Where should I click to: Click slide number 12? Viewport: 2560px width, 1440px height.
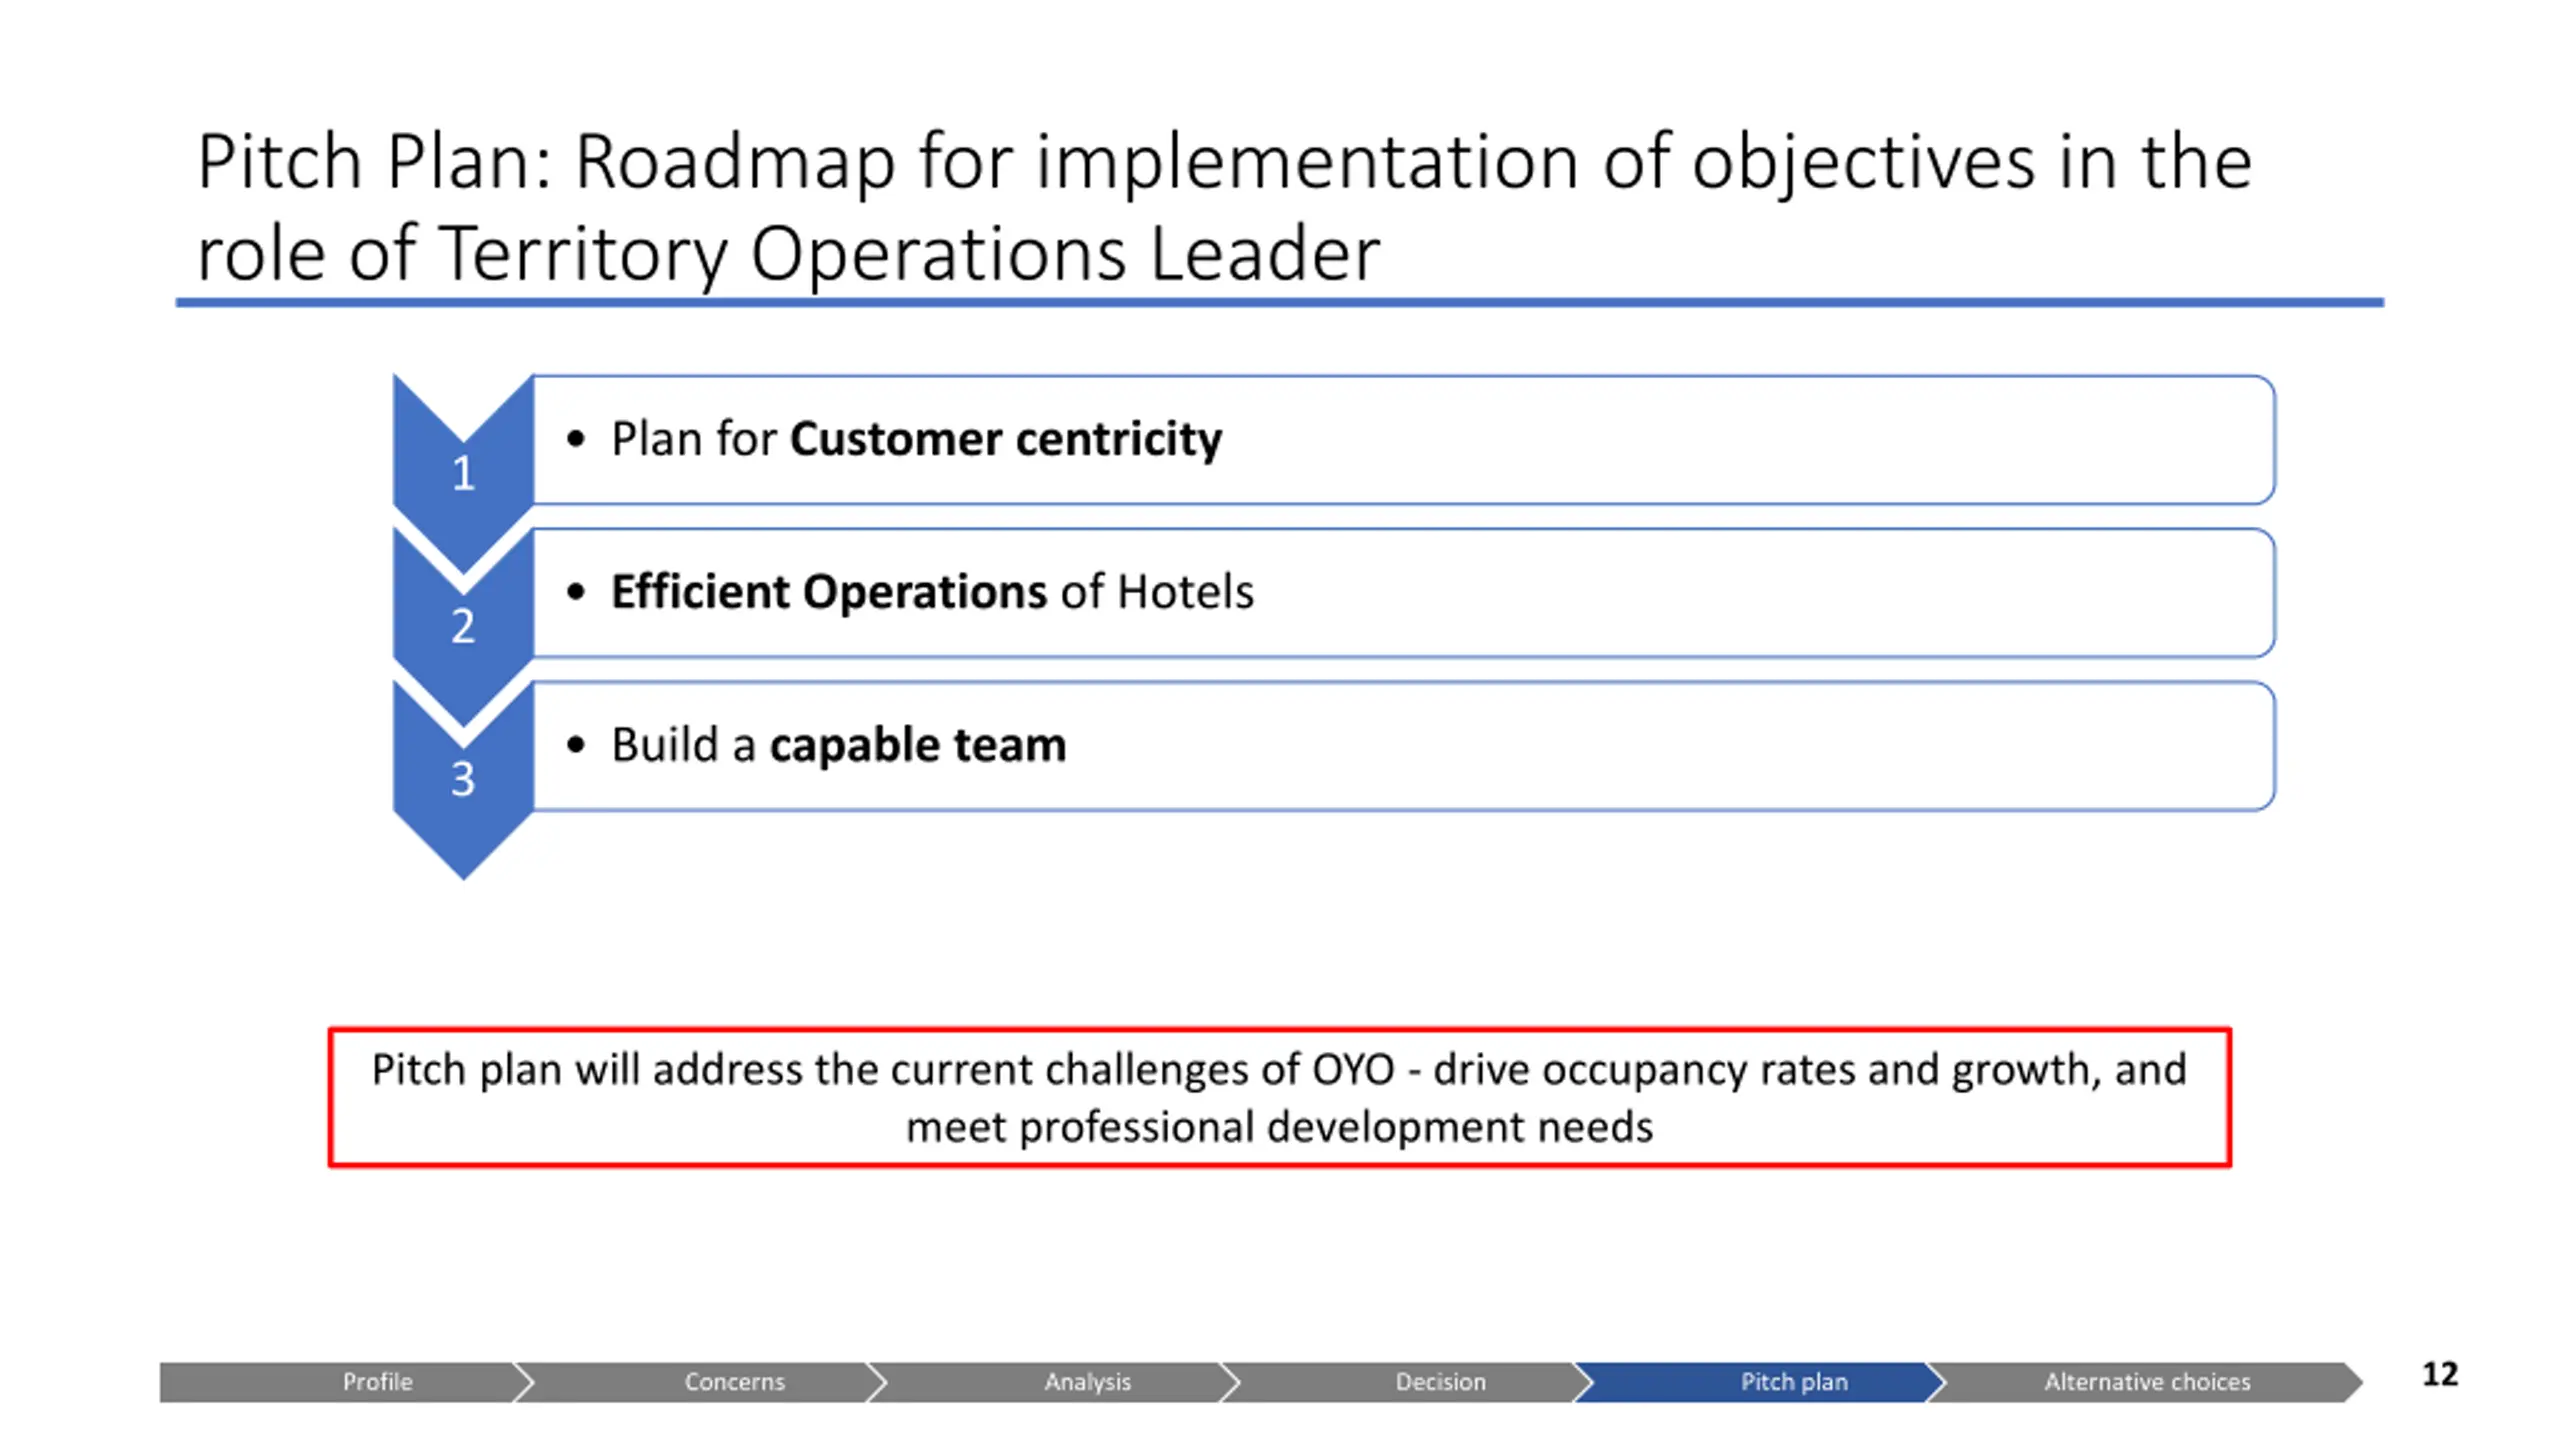pyautogui.click(x=2439, y=1374)
